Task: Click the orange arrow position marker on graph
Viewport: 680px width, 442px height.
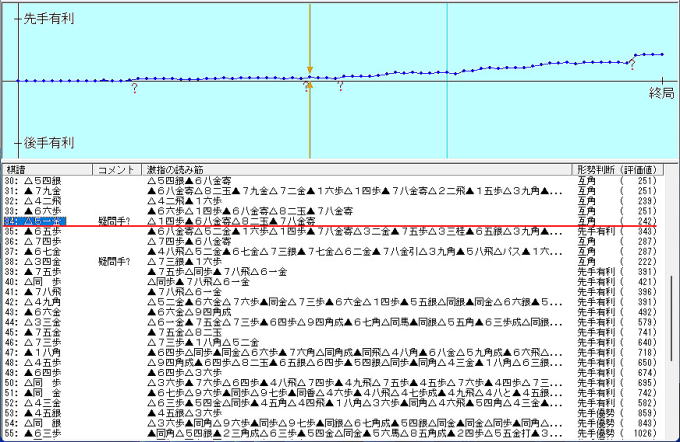Action: pyautogui.click(x=309, y=72)
